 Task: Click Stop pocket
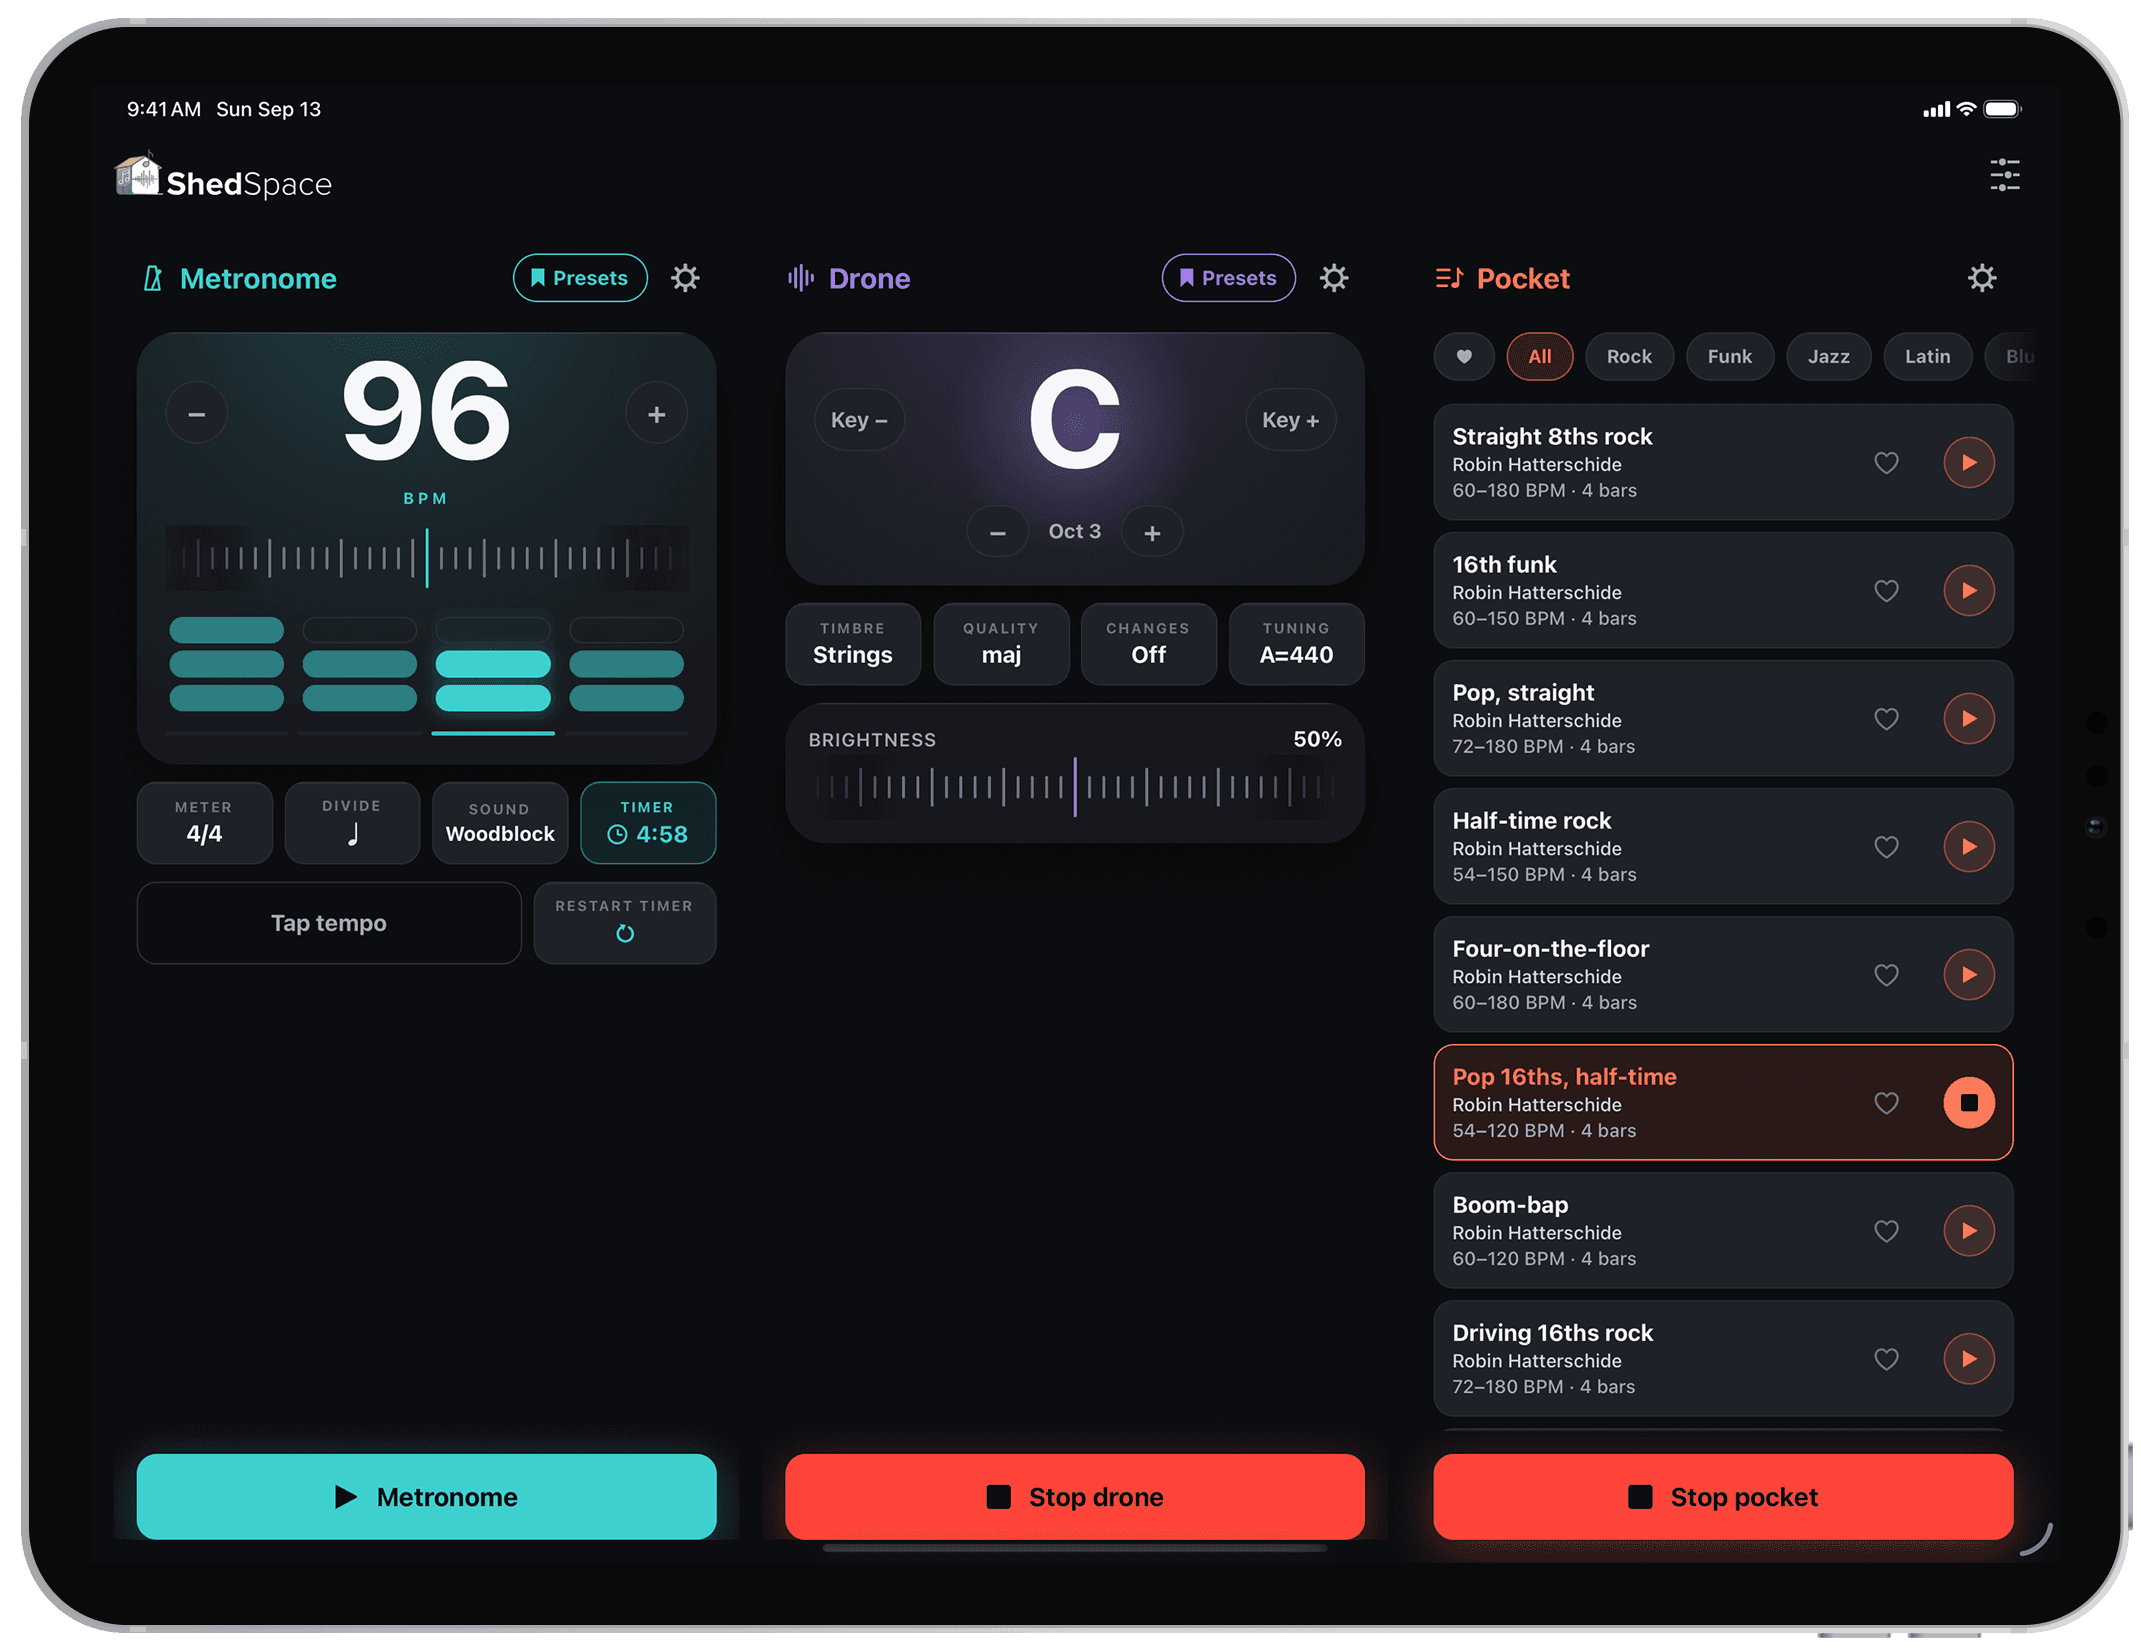click(1723, 1497)
